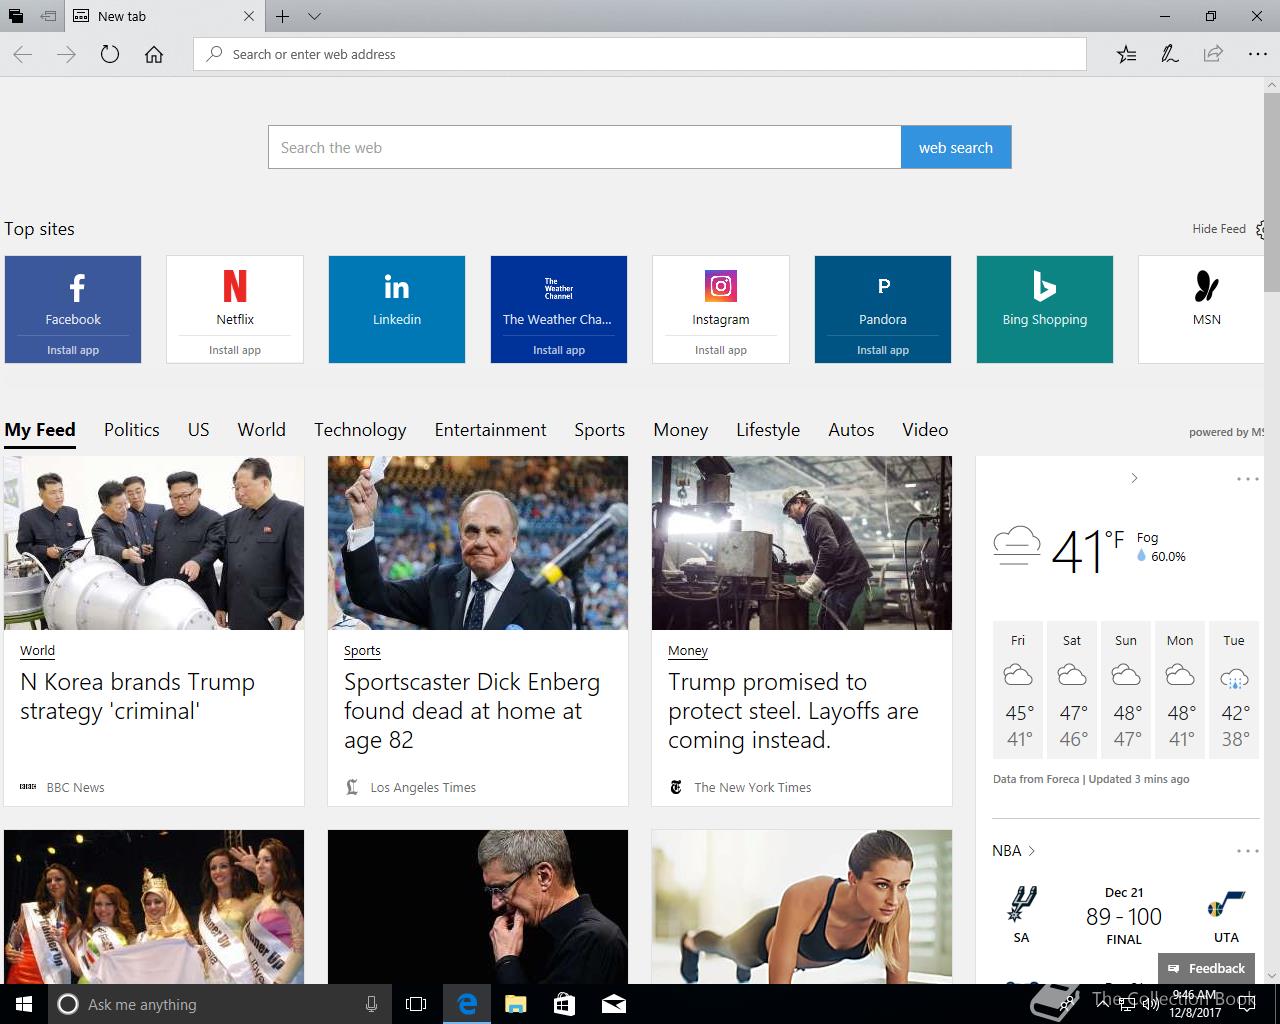
Task: Install app under Netflix tile
Action: [235, 350]
